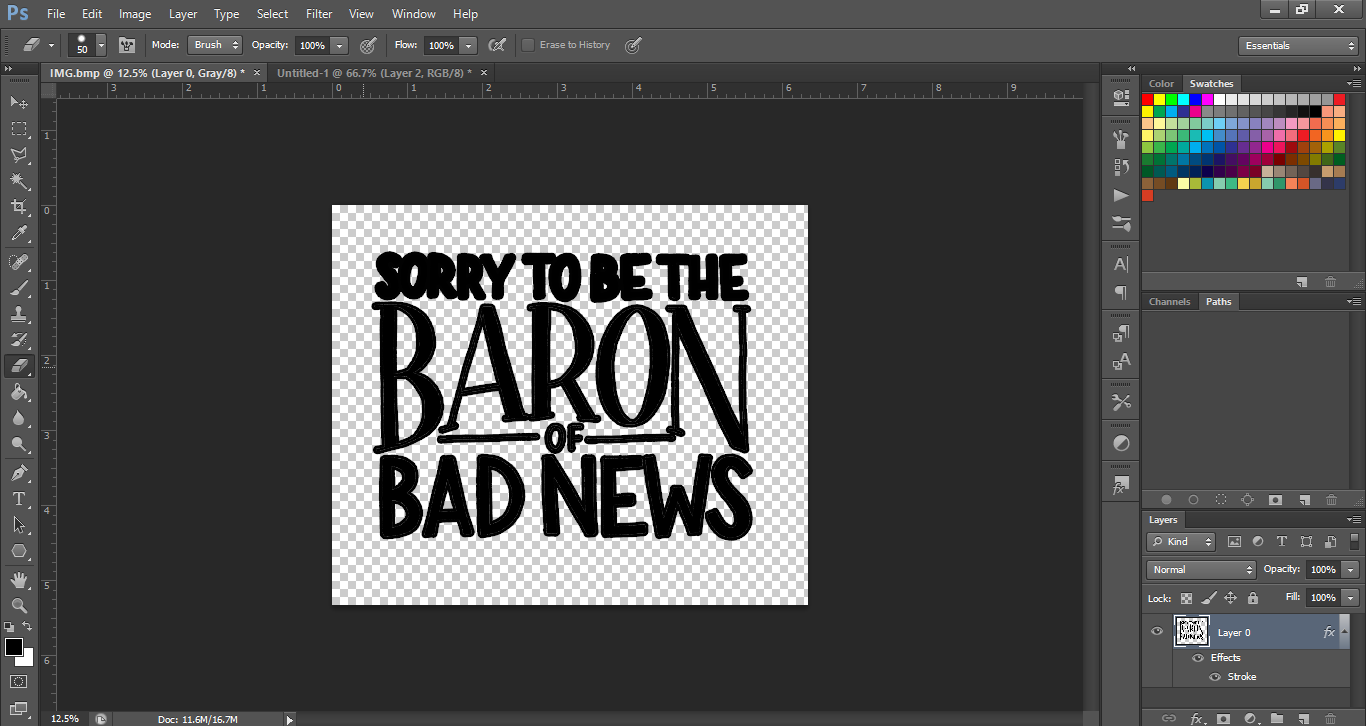Select the Crop tool

[19, 207]
